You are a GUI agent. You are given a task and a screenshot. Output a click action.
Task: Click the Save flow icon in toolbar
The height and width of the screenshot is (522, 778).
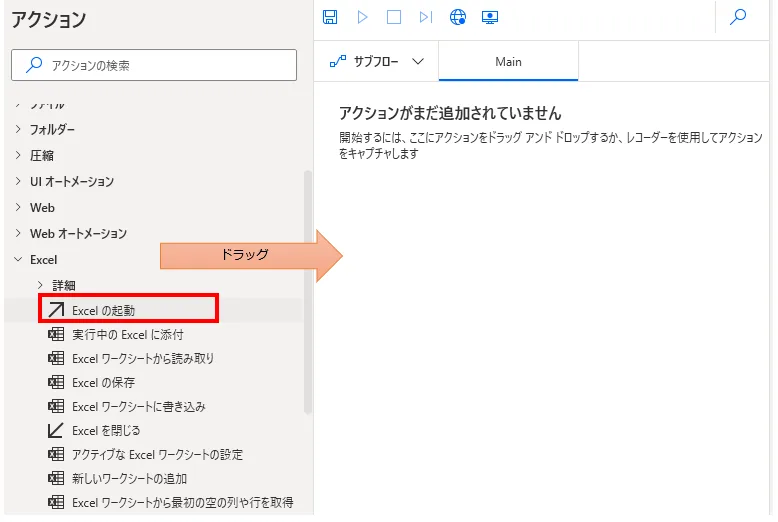click(331, 17)
